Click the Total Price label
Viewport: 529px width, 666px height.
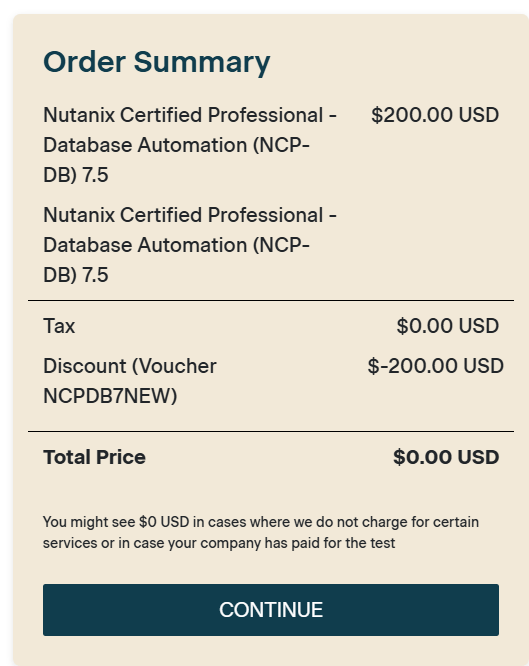[94, 457]
